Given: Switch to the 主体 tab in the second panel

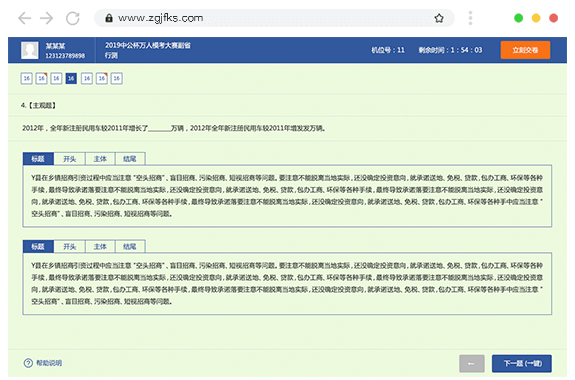Looking at the screenshot, I should [x=100, y=246].
